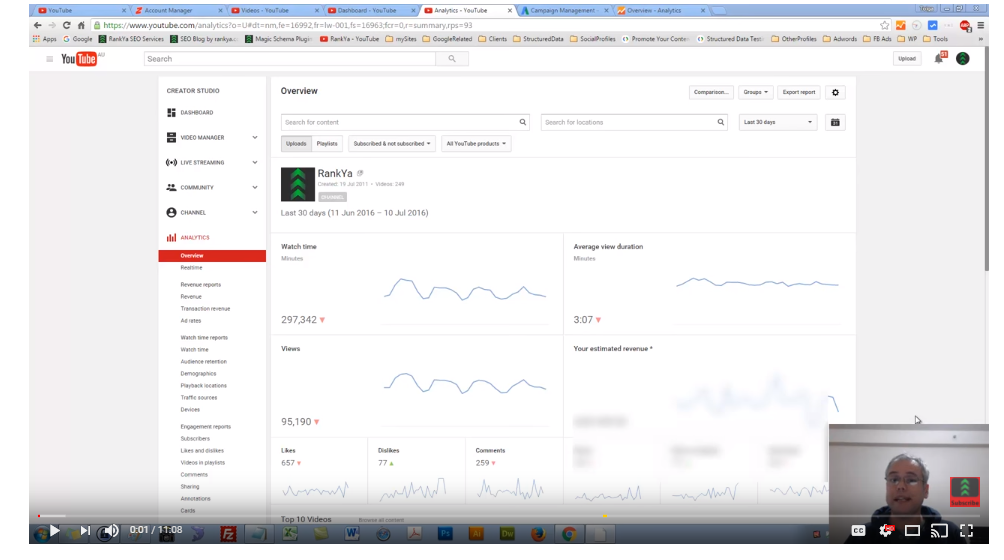Expand the Video Manager section
The width and height of the screenshot is (1004, 560).
coord(255,138)
